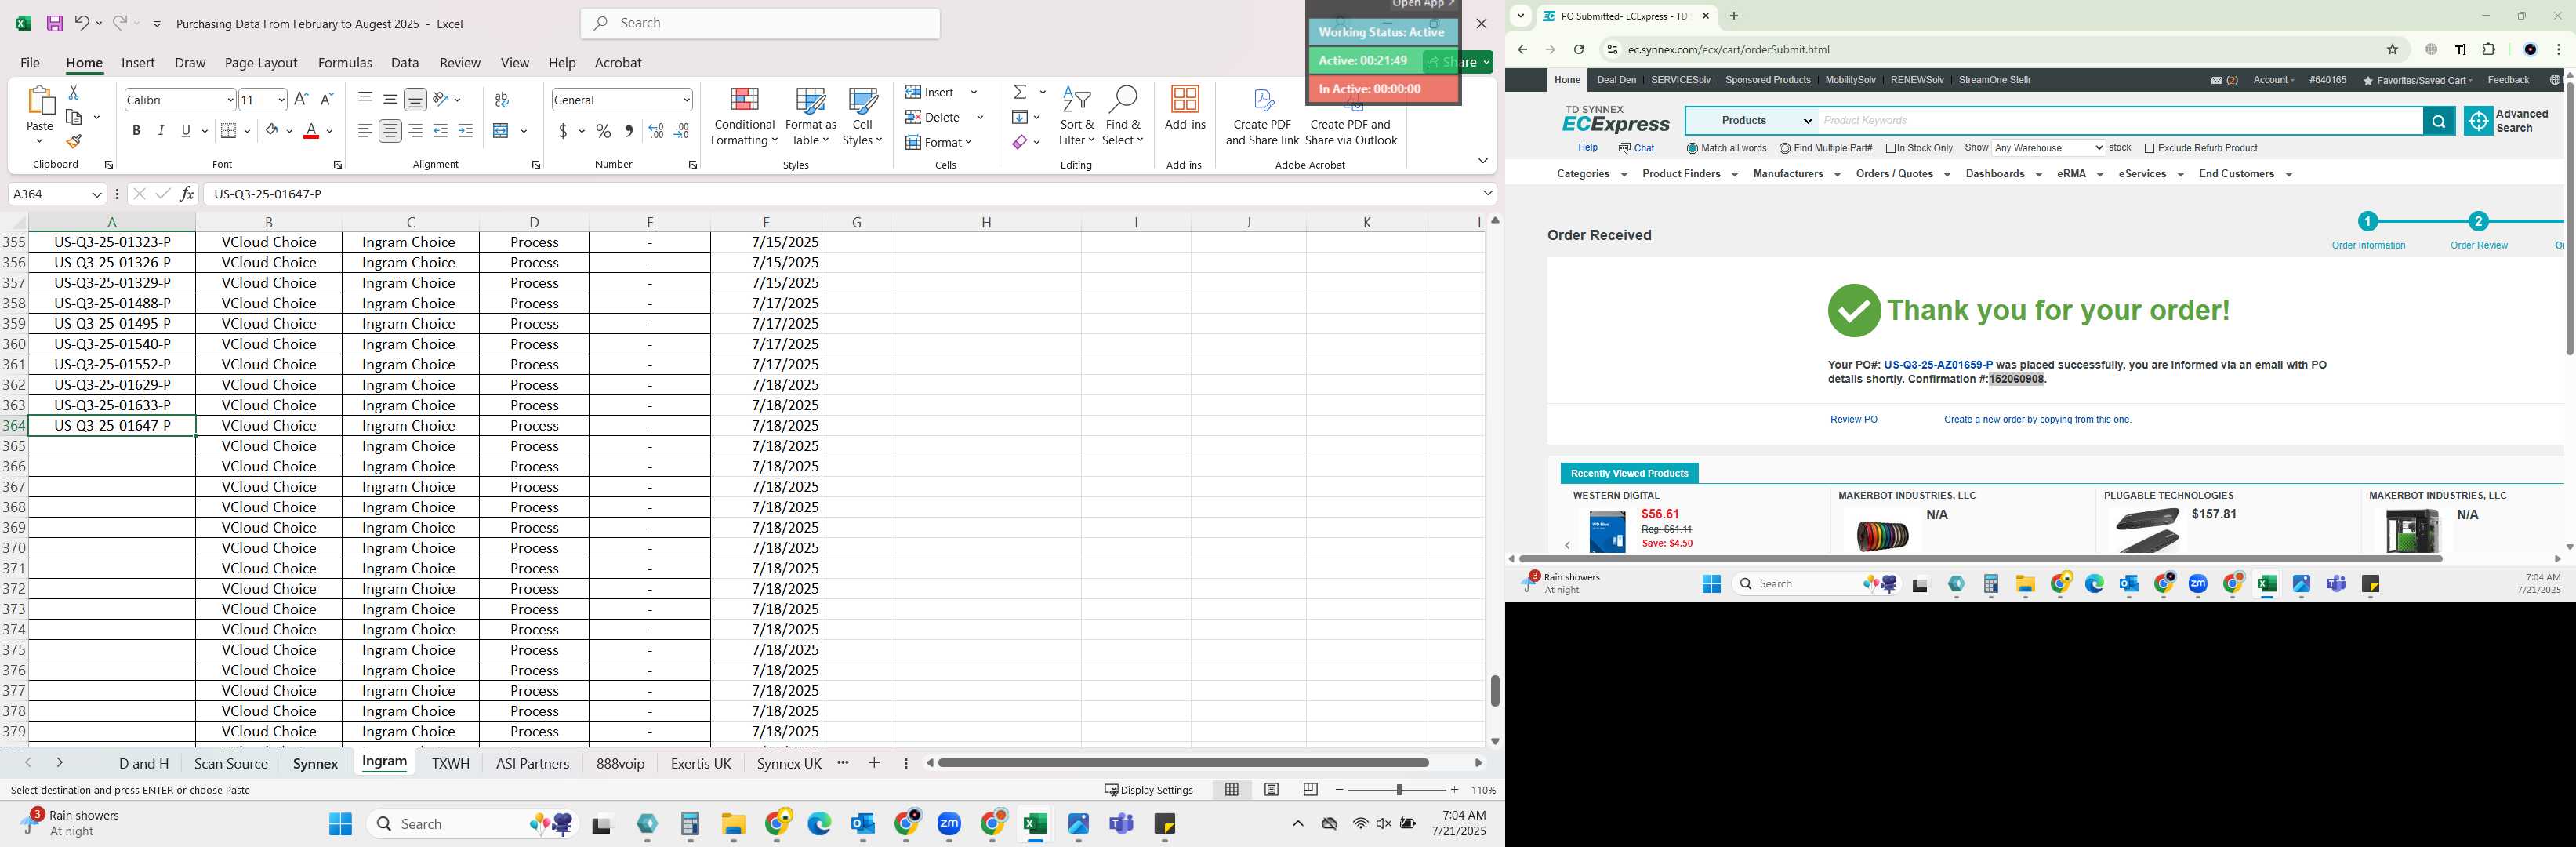
Task: Open Find & Select menu
Action: pos(1123,117)
